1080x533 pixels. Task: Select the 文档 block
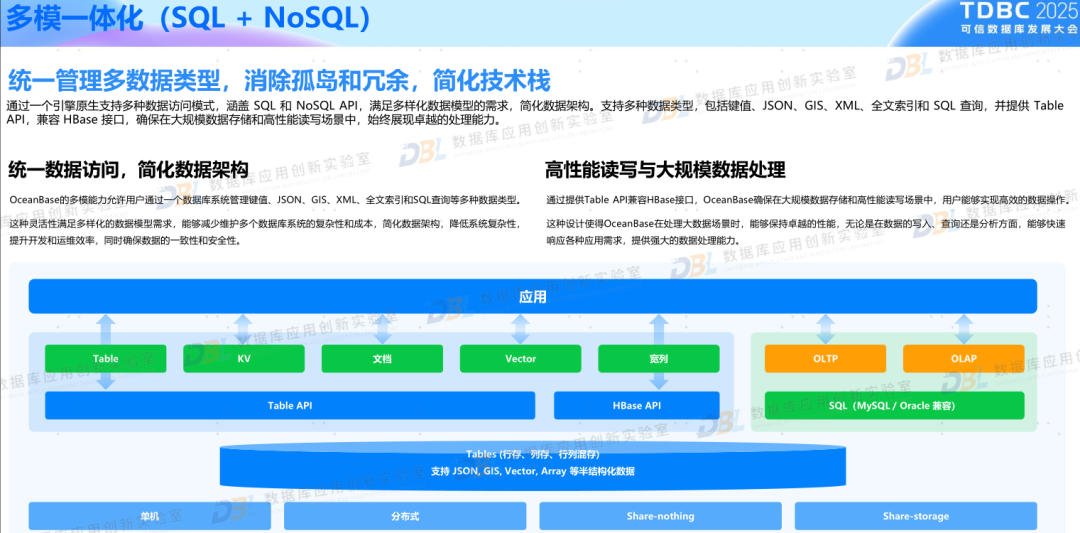click(x=382, y=359)
